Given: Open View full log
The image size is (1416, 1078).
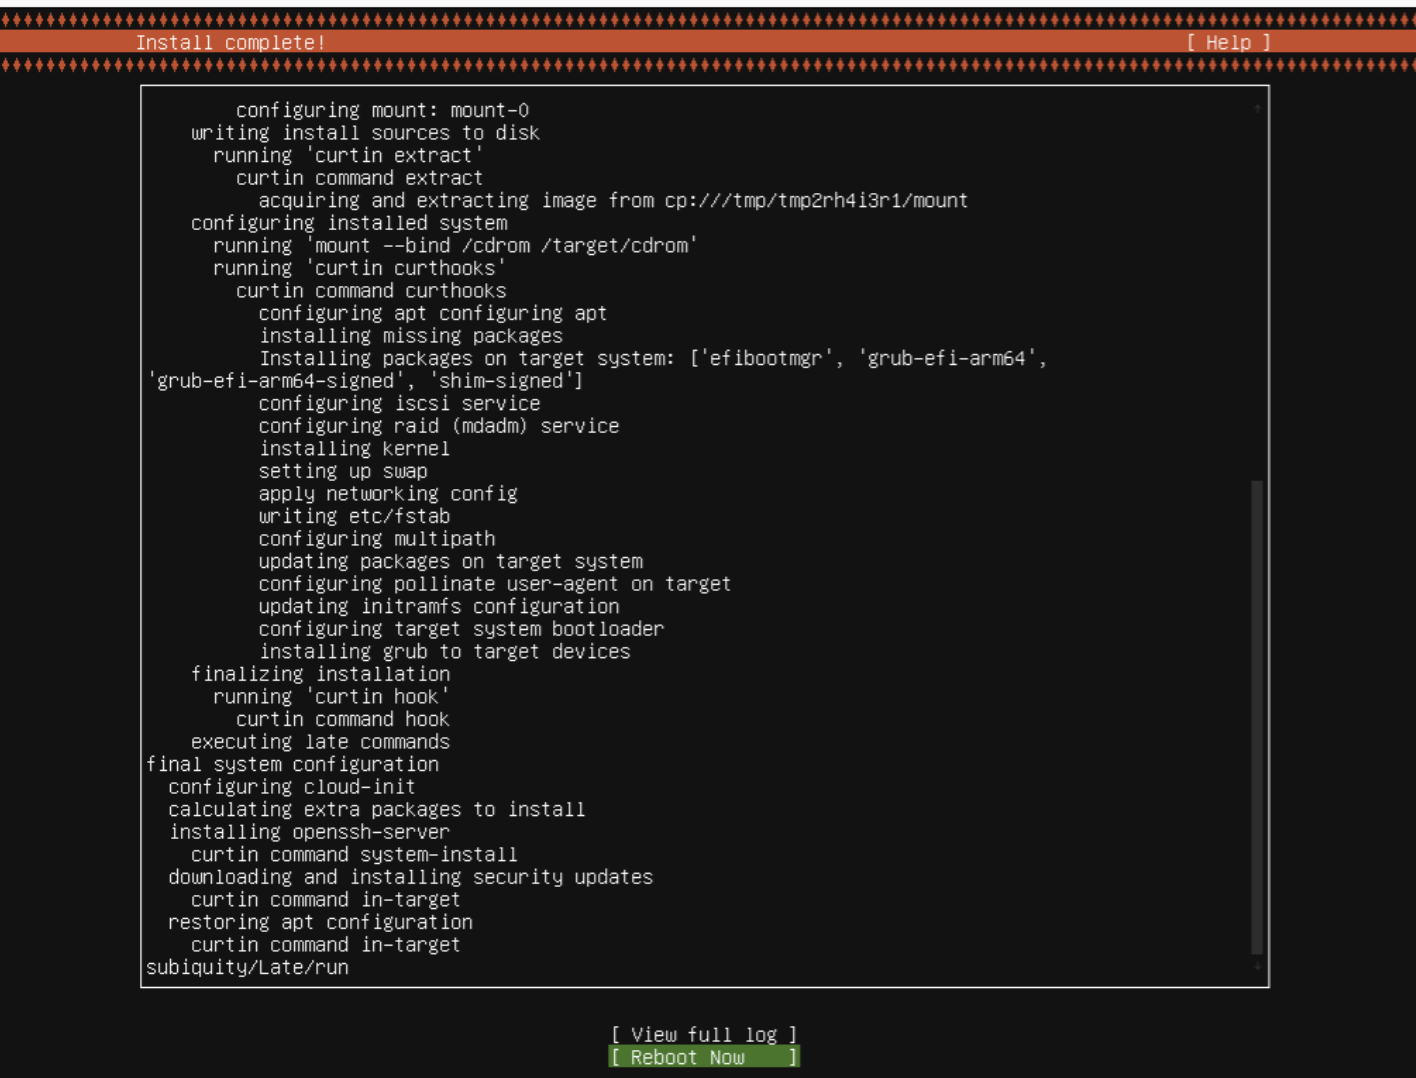Looking at the screenshot, I should [x=704, y=1034].
